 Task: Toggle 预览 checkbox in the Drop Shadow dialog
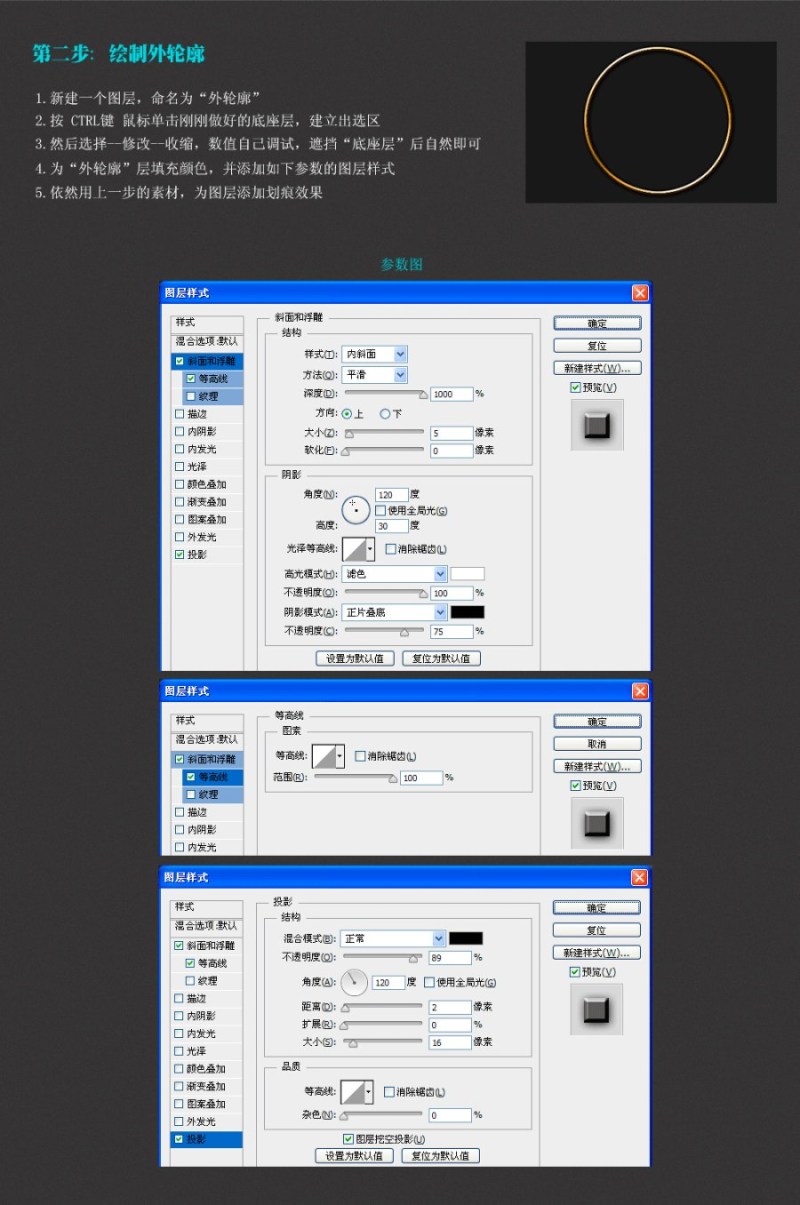click(575, 971)
